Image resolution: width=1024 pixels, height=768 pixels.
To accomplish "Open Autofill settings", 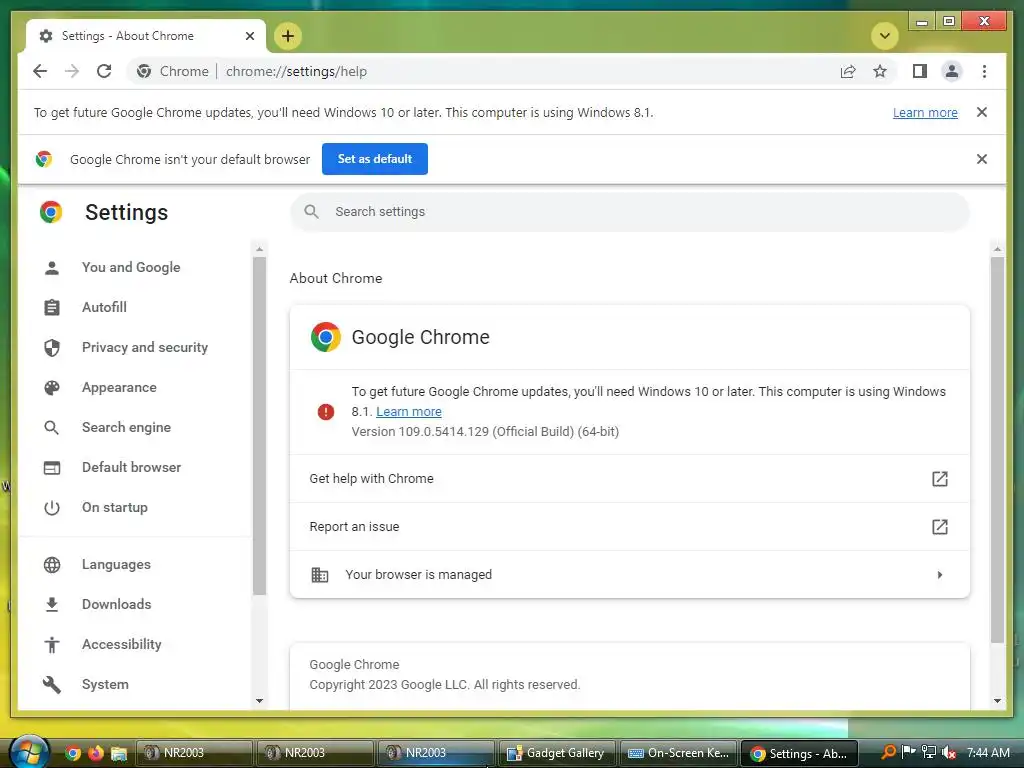I will 104,307.
